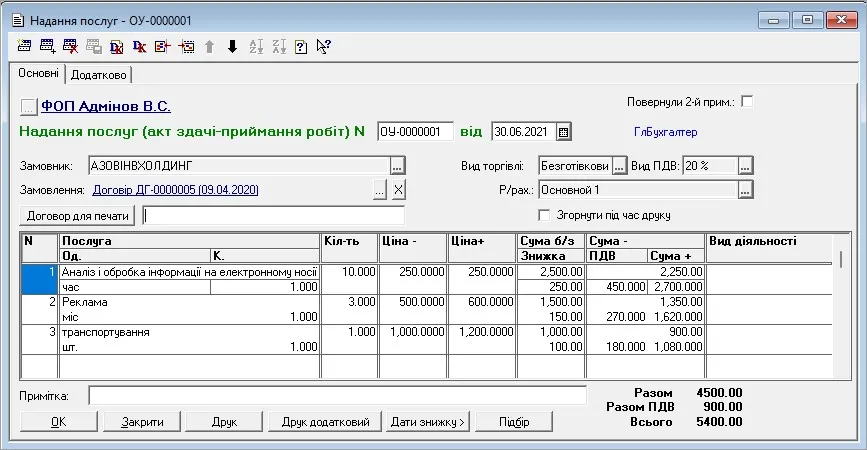Click Ціна+ cell 1,200.0000
The image size is (867, 450).
pos(482,332)
